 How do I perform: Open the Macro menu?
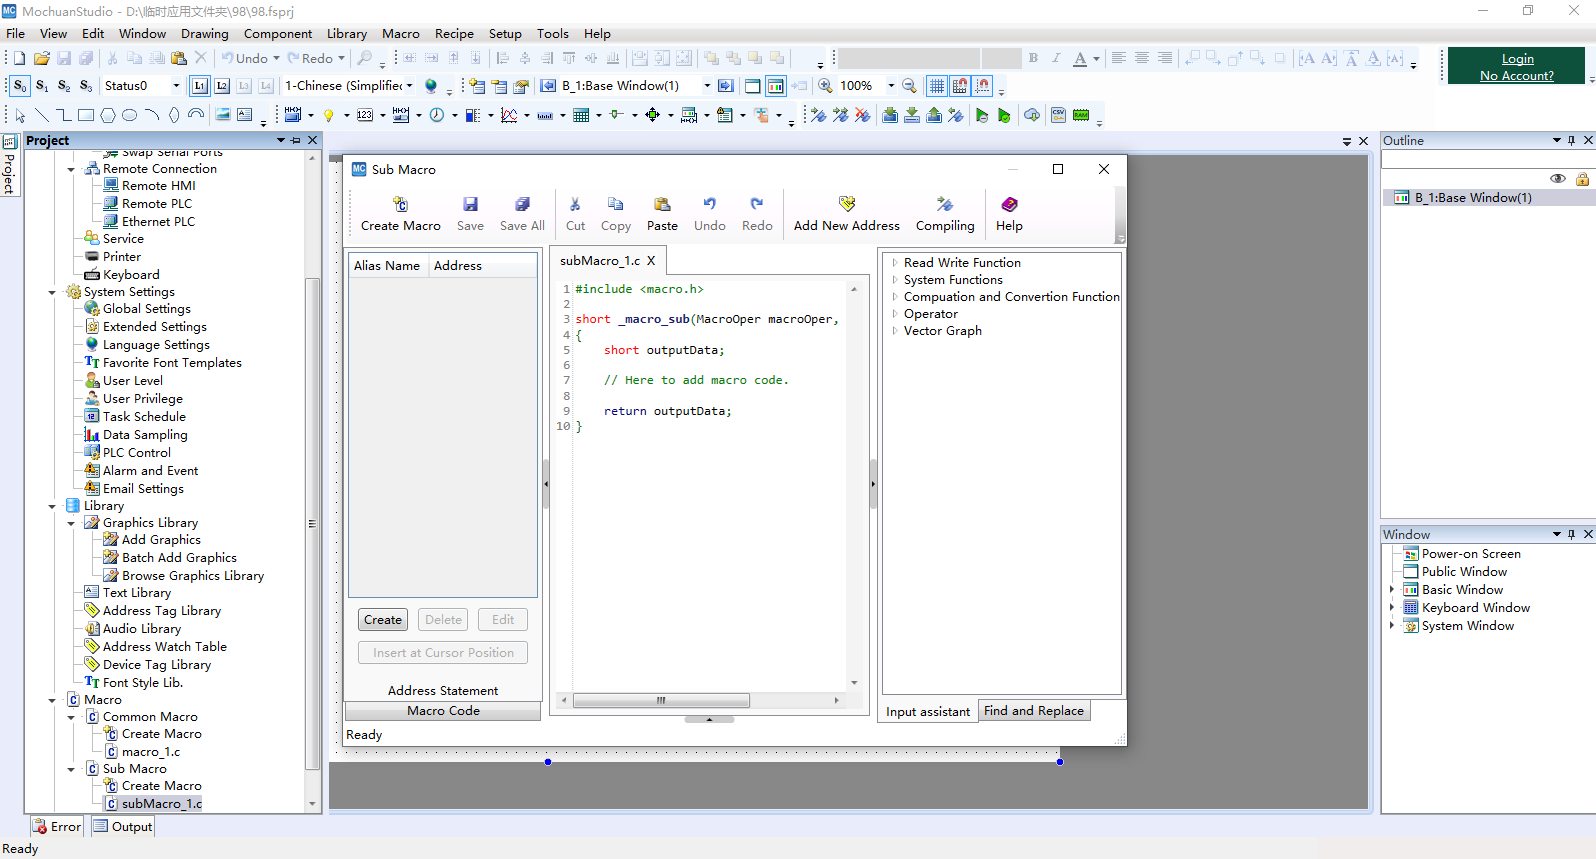pyautogui.click(x=400, y=33)
